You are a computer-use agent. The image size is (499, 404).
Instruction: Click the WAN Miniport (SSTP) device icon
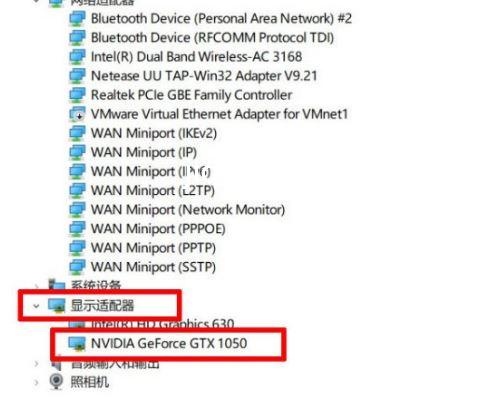click(77, 267)
